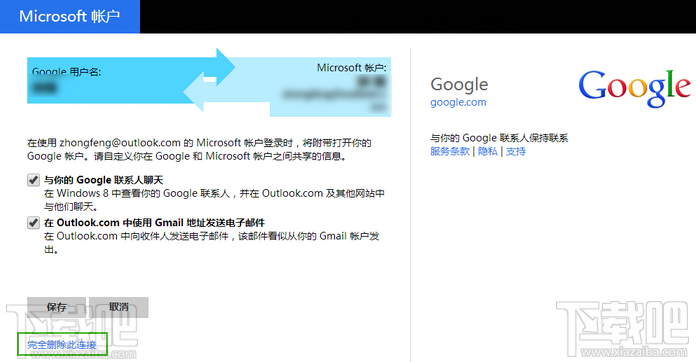Click the 取消 button
The height and width of the screenshot is (362, 696).
[x=119, y=307]
